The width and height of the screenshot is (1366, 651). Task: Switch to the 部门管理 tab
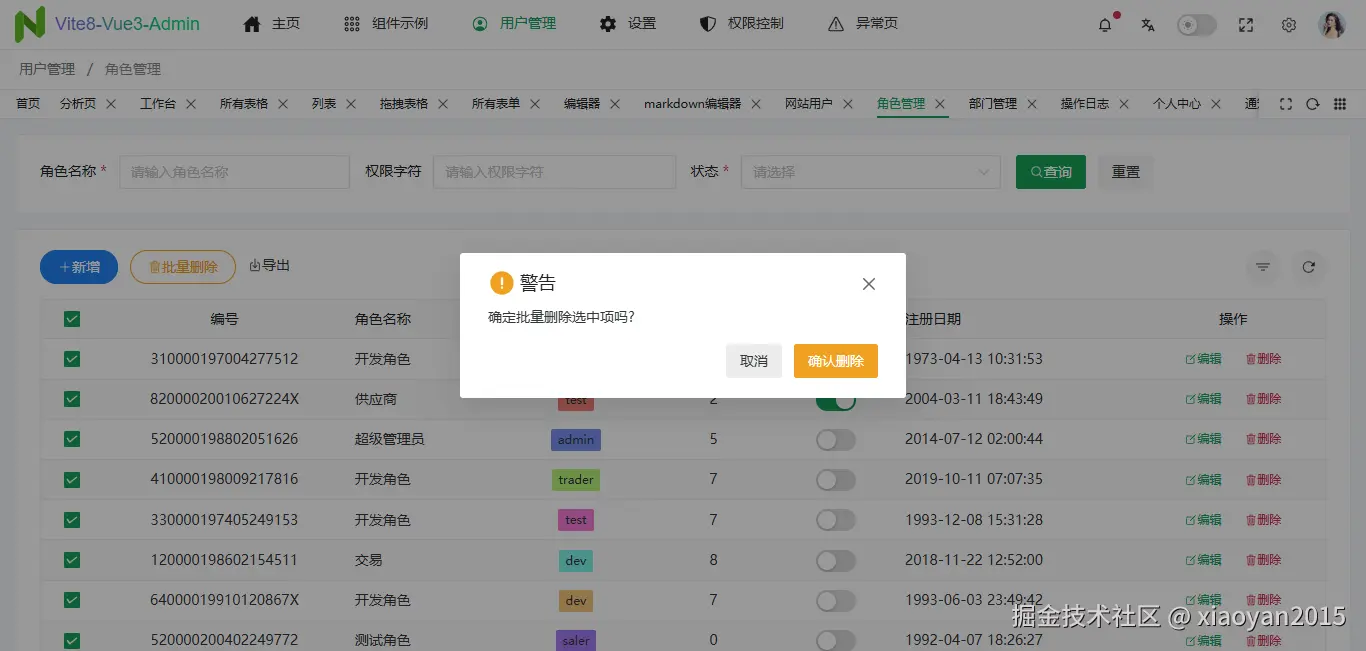tap(992, 103)
